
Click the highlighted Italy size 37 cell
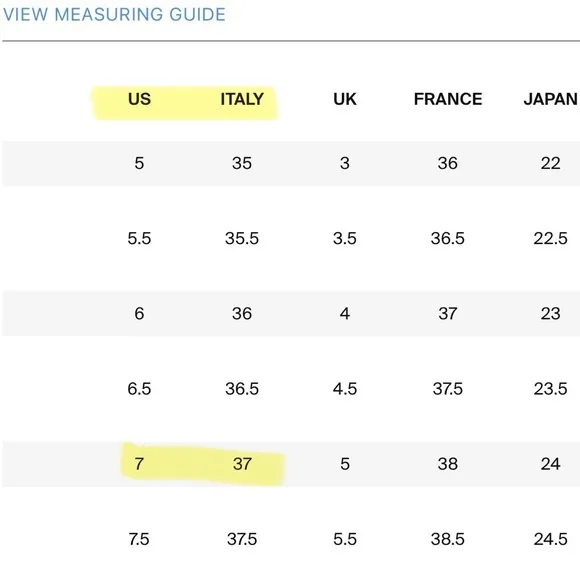coord(242,464)
